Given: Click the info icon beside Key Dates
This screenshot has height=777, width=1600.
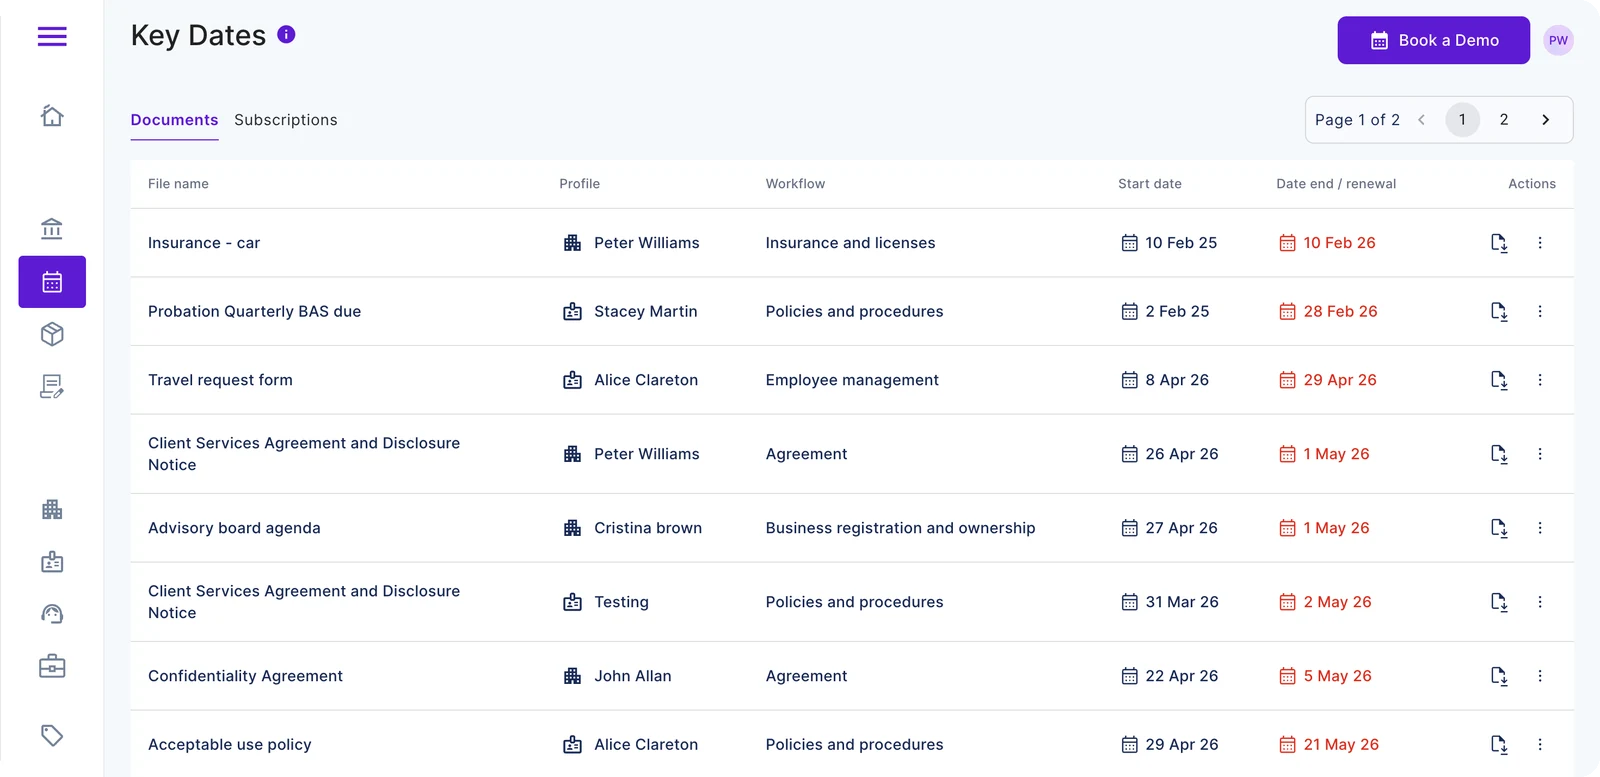Looking at the screenshot, I should [x=286, y=35].
